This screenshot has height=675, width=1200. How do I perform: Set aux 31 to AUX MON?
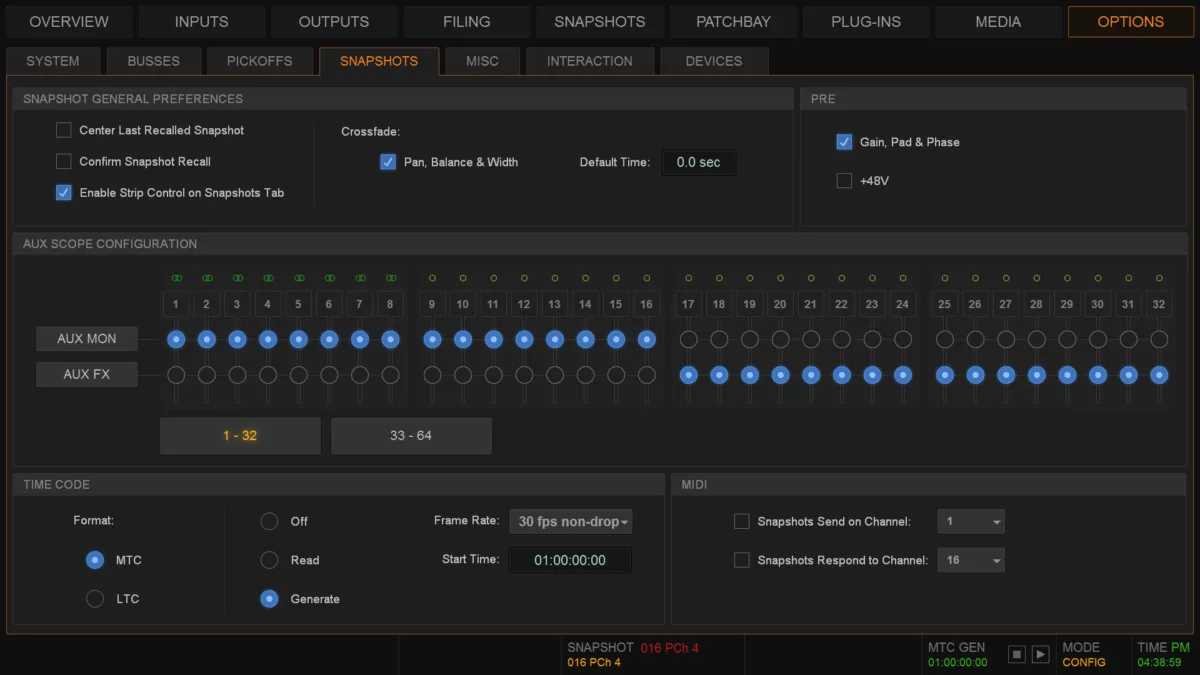pyautogui.click(x=1128, y=339)
